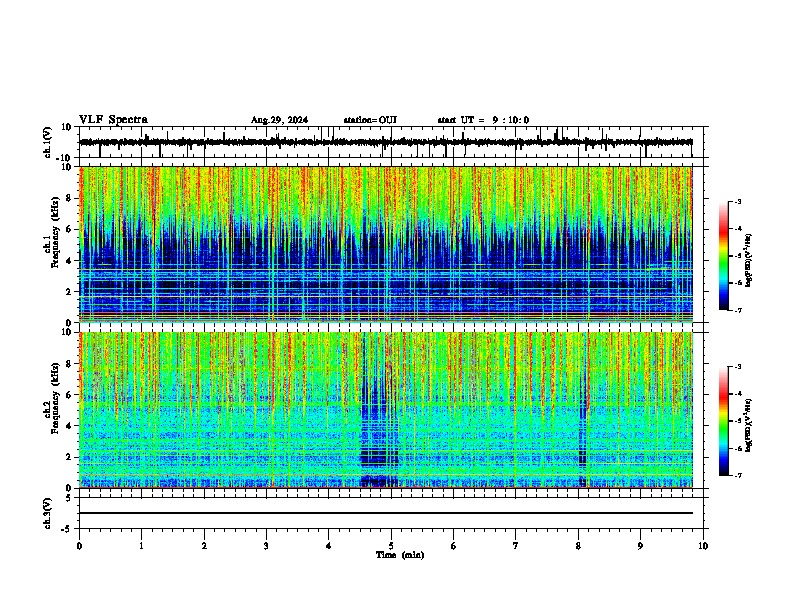Click the "-7" label on lower color bar
This screenshot has width=792, height=612.
[738, 475]
